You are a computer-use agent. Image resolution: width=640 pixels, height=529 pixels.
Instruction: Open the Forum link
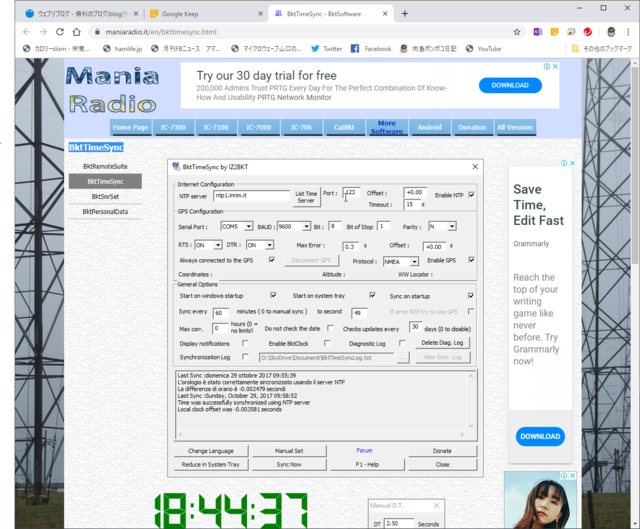[364, 450]
